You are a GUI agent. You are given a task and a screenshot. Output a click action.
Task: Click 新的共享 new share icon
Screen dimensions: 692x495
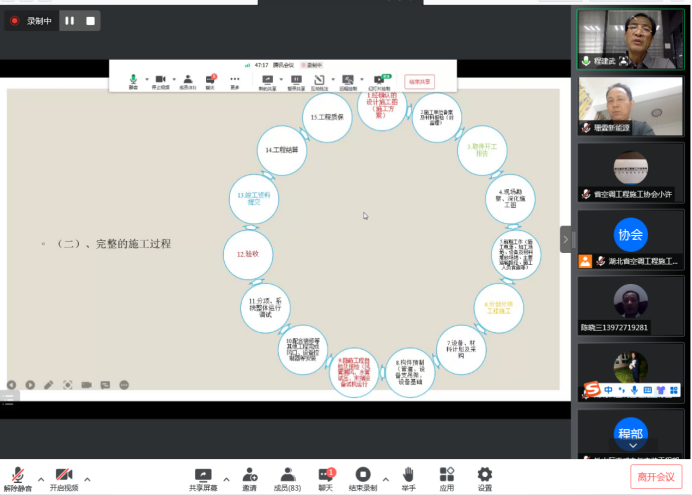pos(267,82)
